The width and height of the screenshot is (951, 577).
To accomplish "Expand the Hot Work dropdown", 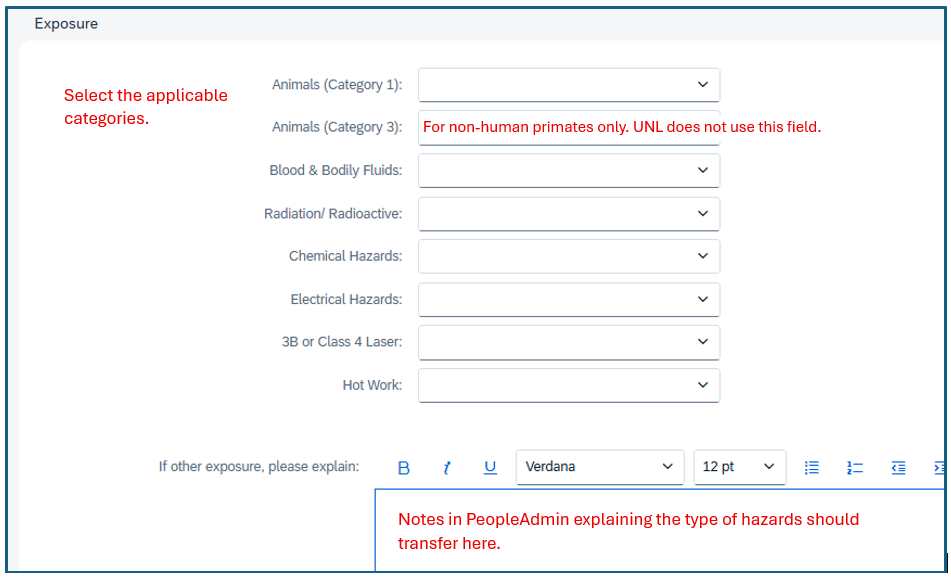I will click(569, 385).
